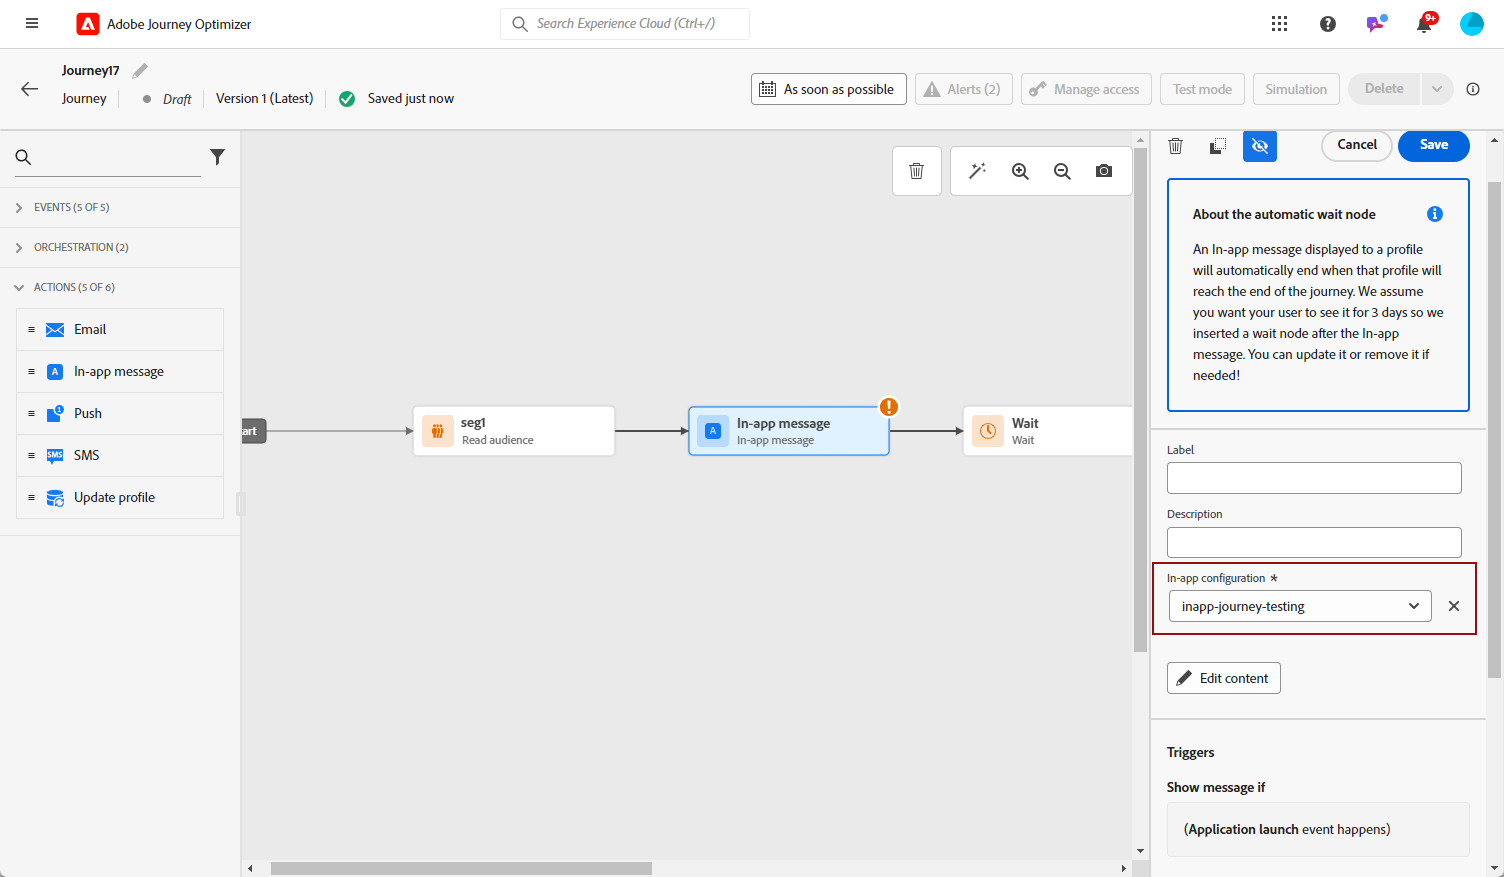
Task: Cancel the activity changes
Action: click(x=1357, y=145)
